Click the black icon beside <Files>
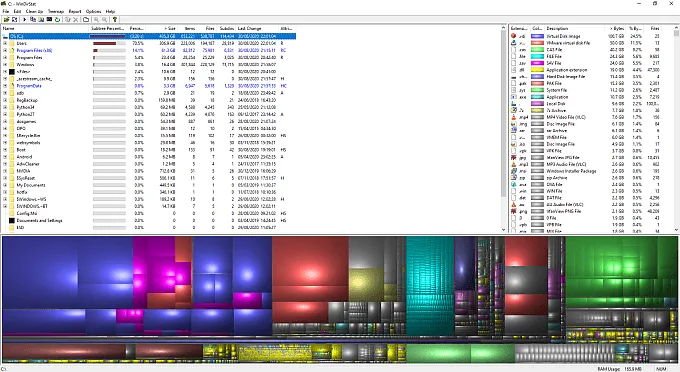The width and height of the screenshot is (680, 372). [x=12, y=72]
